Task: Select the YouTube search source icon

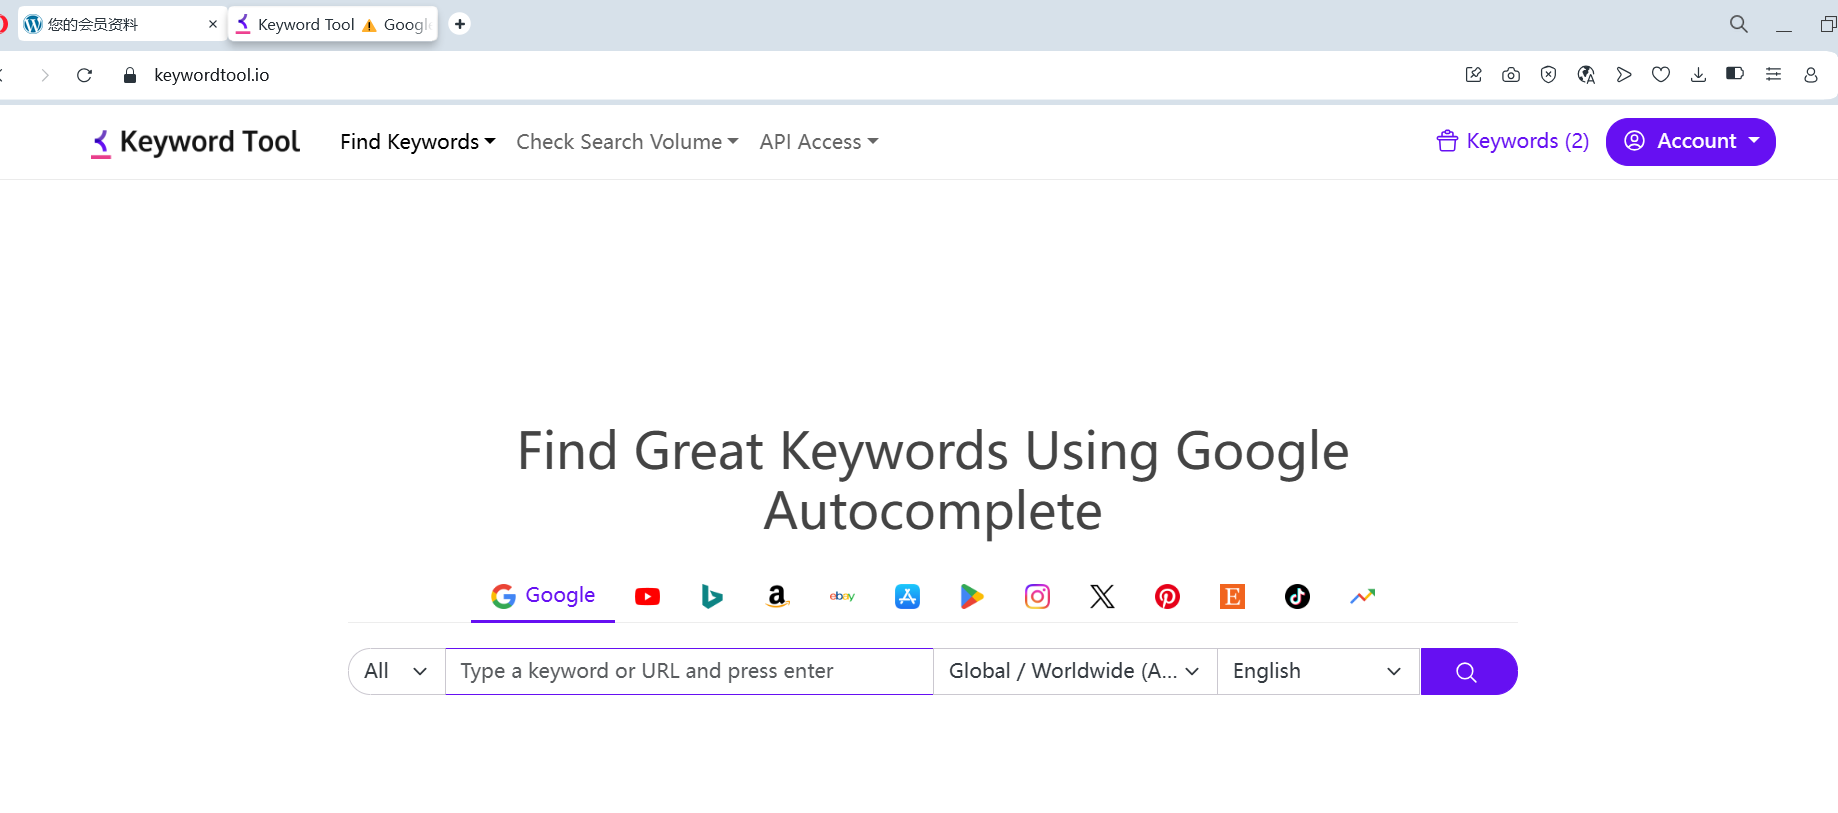Action: click(647, 597)
